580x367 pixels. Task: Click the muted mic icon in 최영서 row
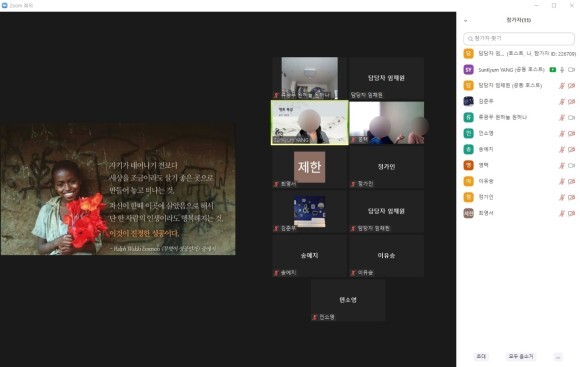tap(562, 213)
